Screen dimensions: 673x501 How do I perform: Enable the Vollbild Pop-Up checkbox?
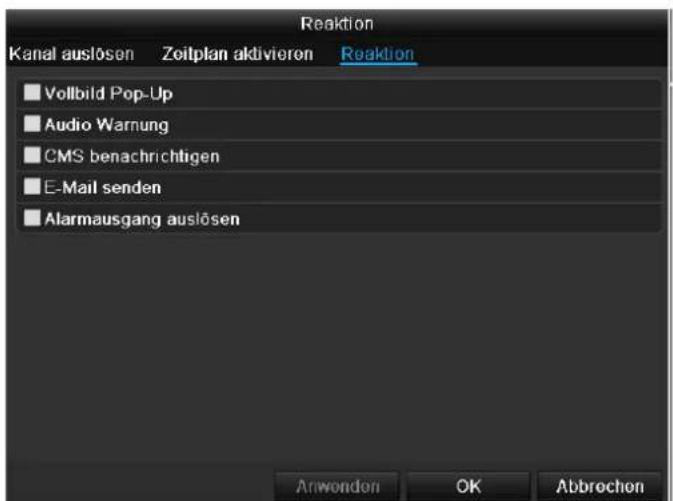point(32,92)
